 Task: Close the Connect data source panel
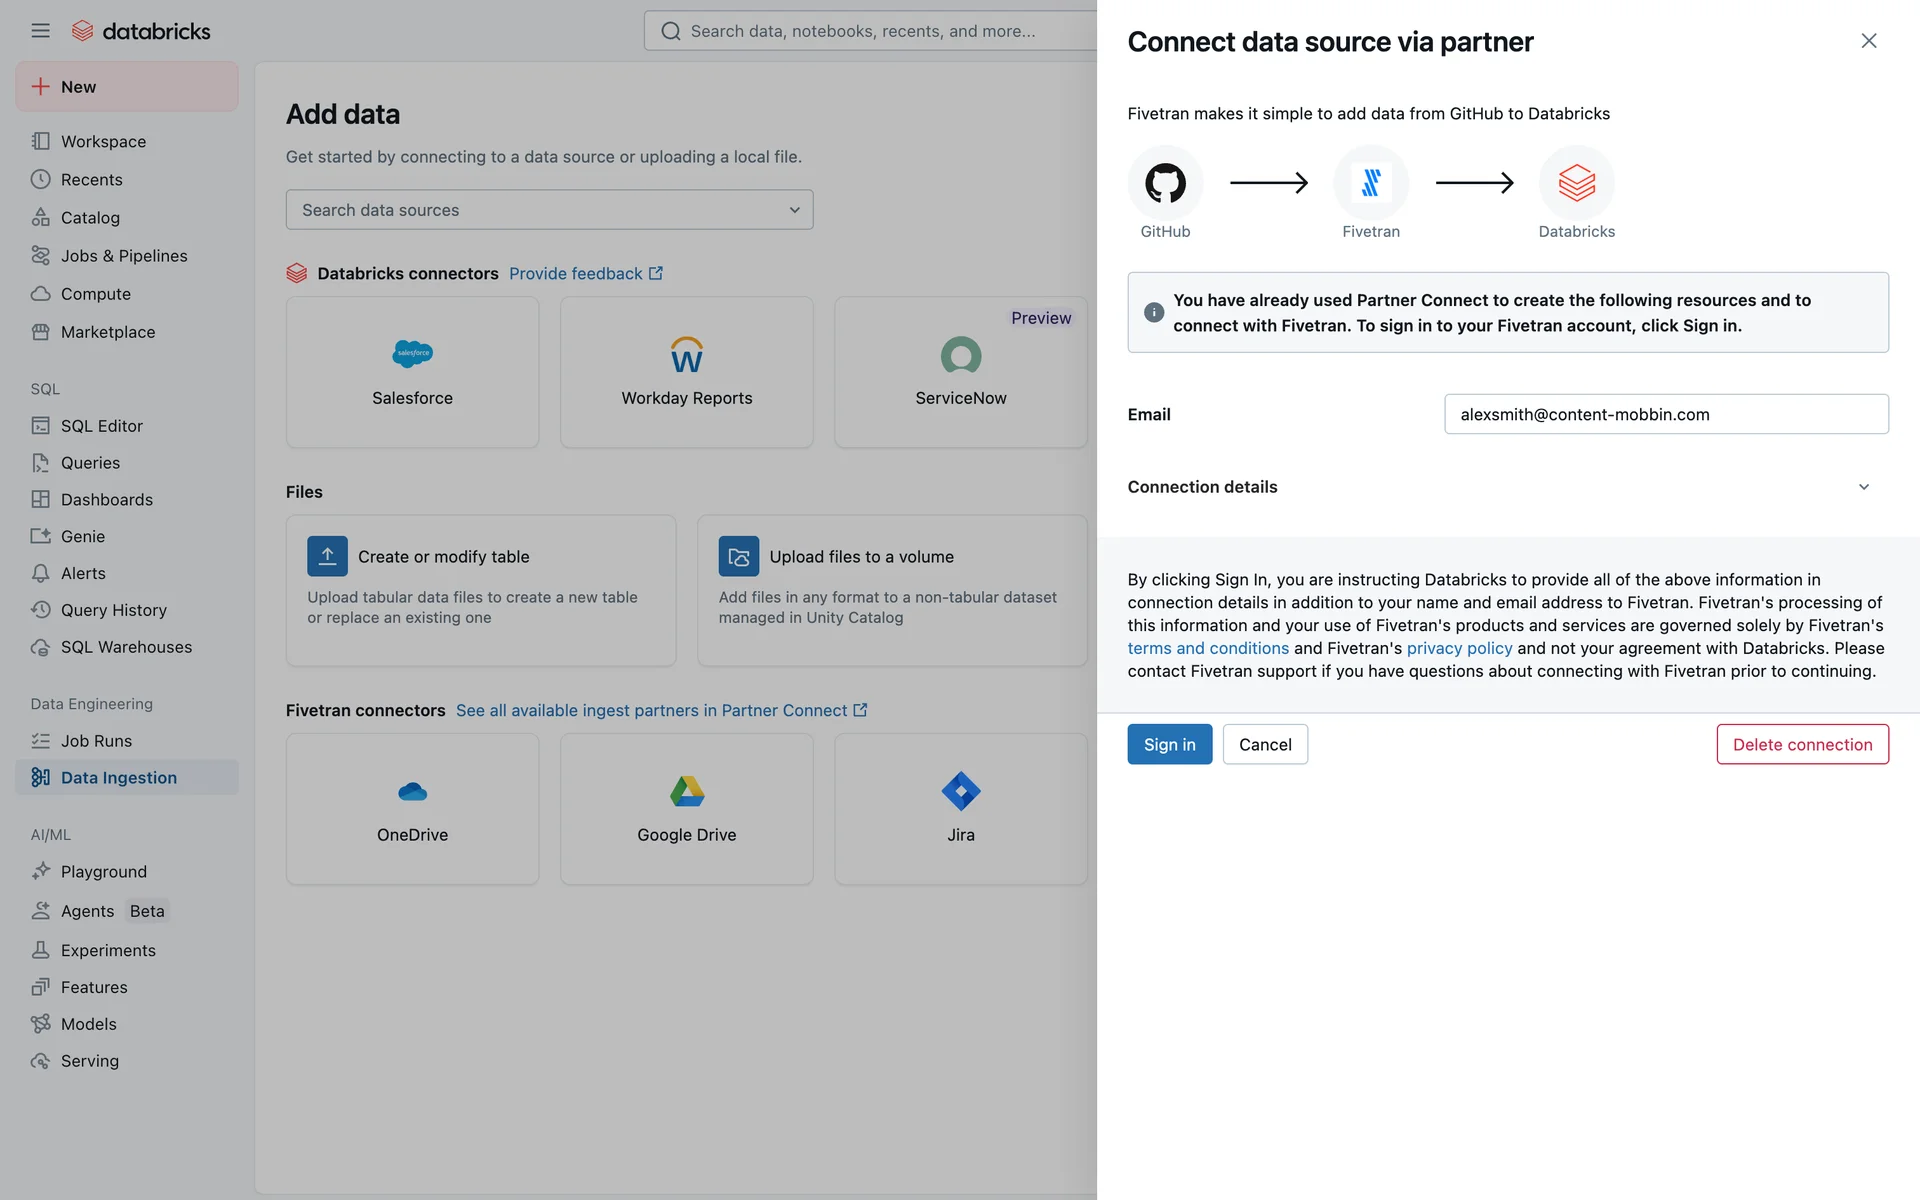pos(1868,41)
